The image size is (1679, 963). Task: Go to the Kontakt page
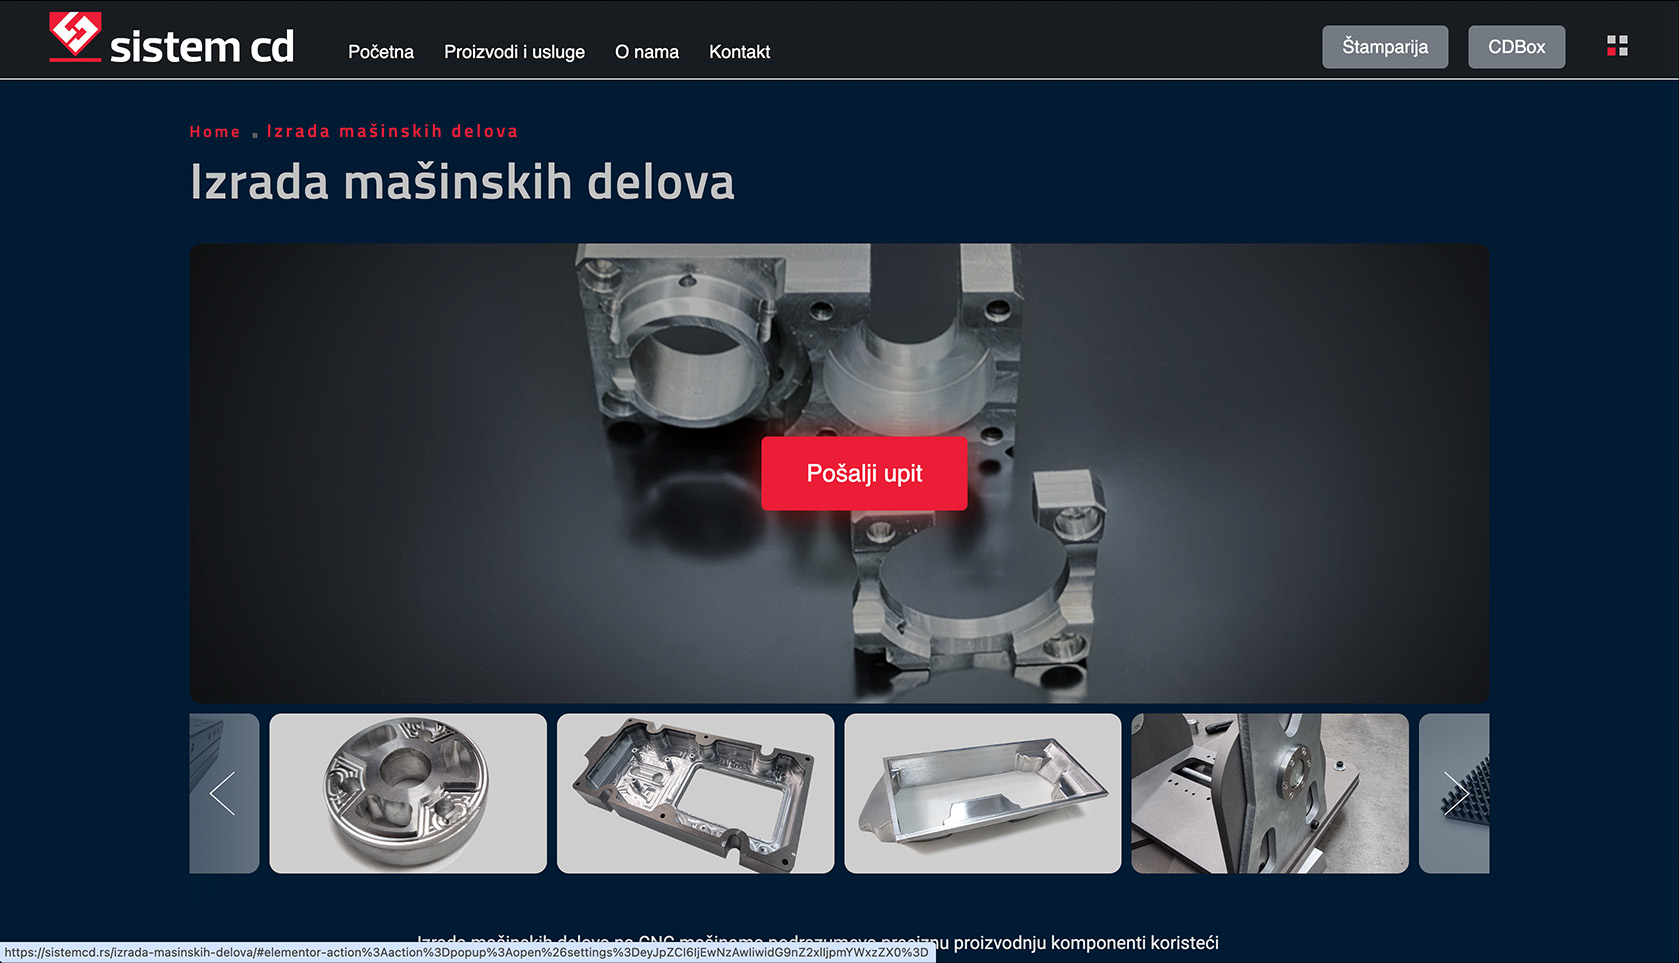pyautogui.click(x=739, y=52)
